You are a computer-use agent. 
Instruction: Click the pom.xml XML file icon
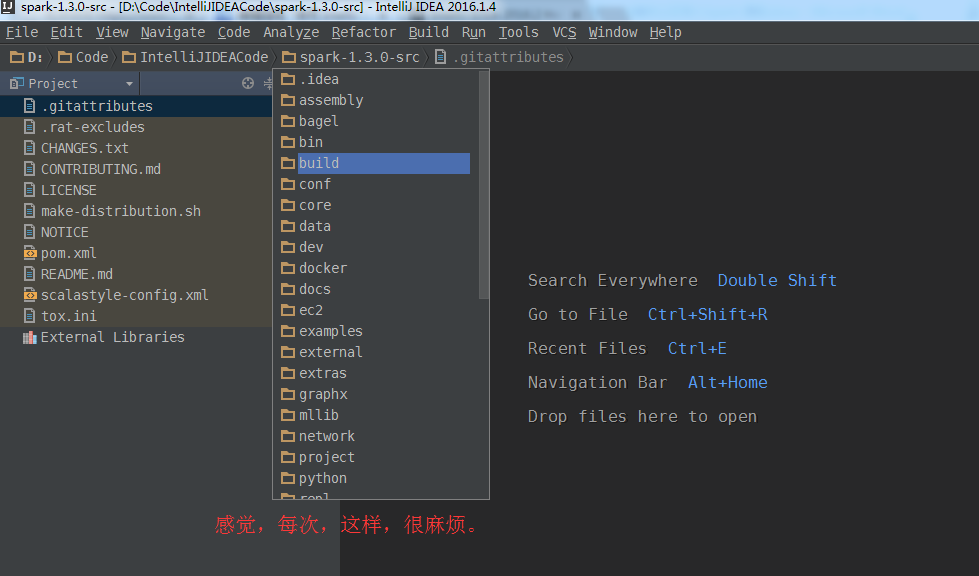click(29, 253)
